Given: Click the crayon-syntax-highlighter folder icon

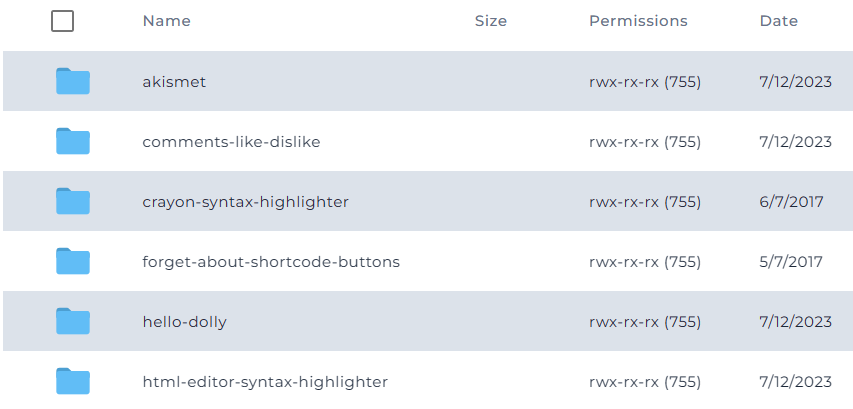Looking at the screenshot, I should pyautogui.click(x=72, y=202).
